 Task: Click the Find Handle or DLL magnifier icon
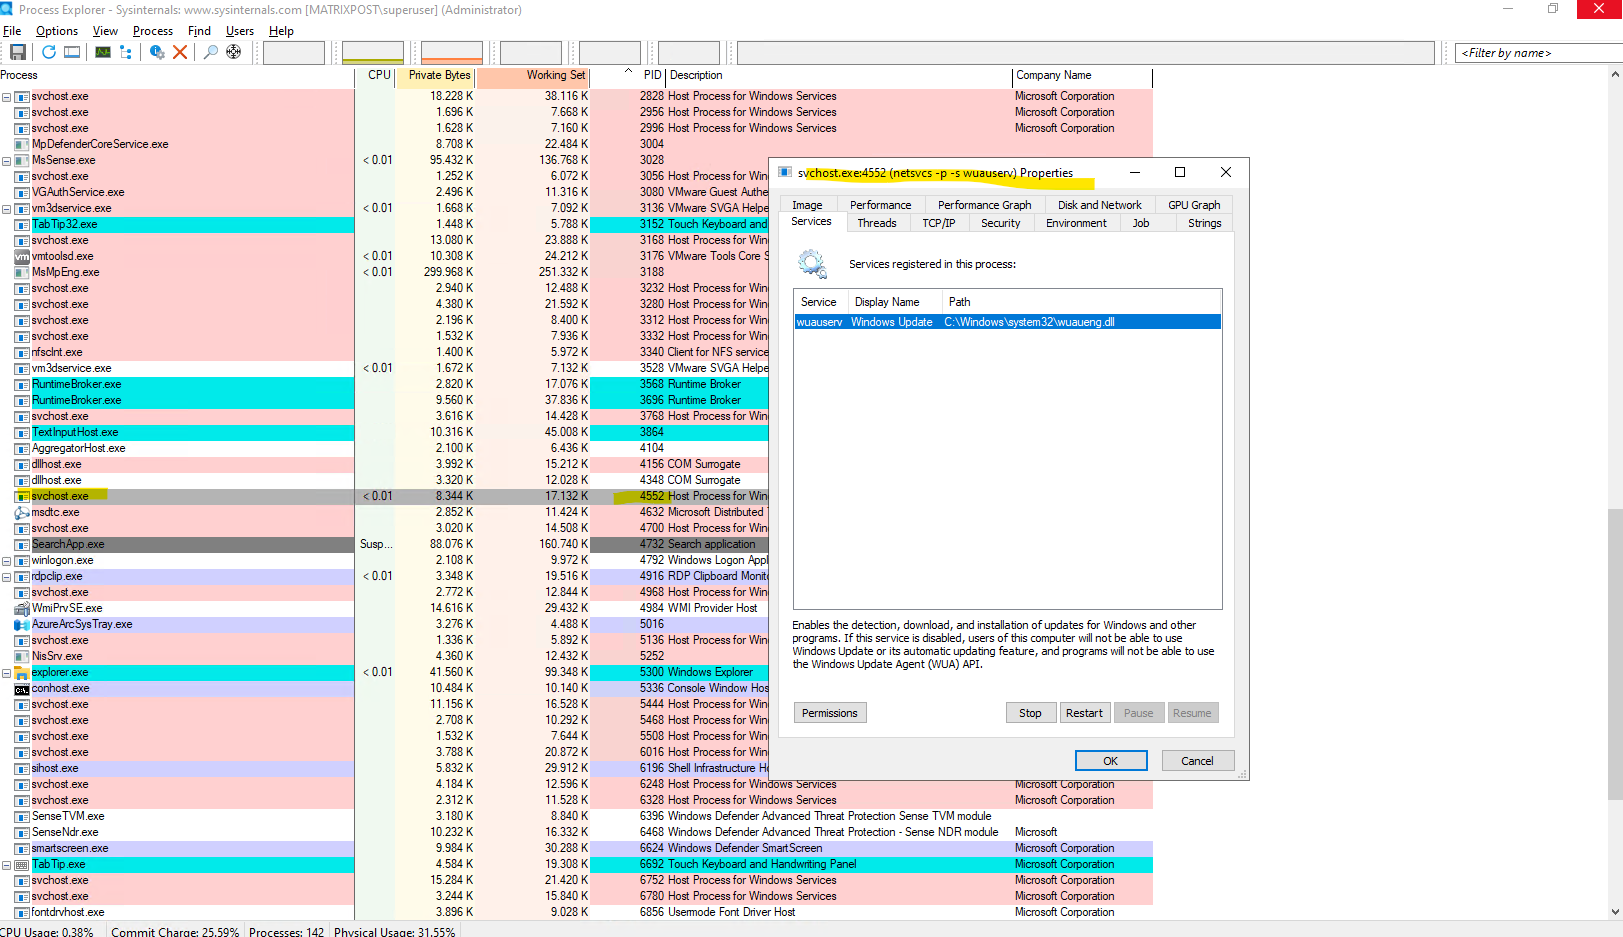pyautogui.click(x=211, y=52)
